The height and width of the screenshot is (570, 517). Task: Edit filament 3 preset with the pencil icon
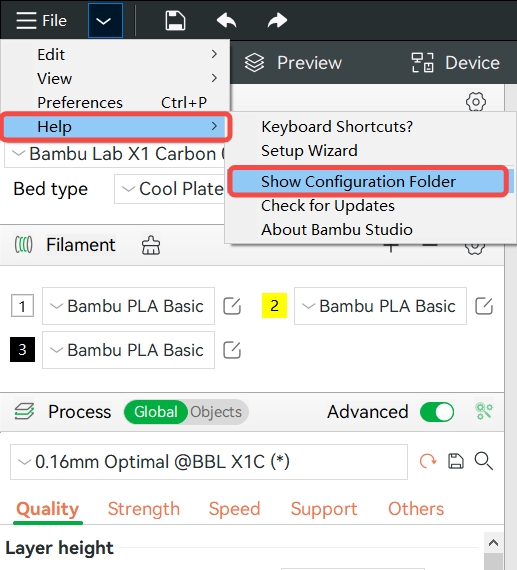(x=232, y=350)
